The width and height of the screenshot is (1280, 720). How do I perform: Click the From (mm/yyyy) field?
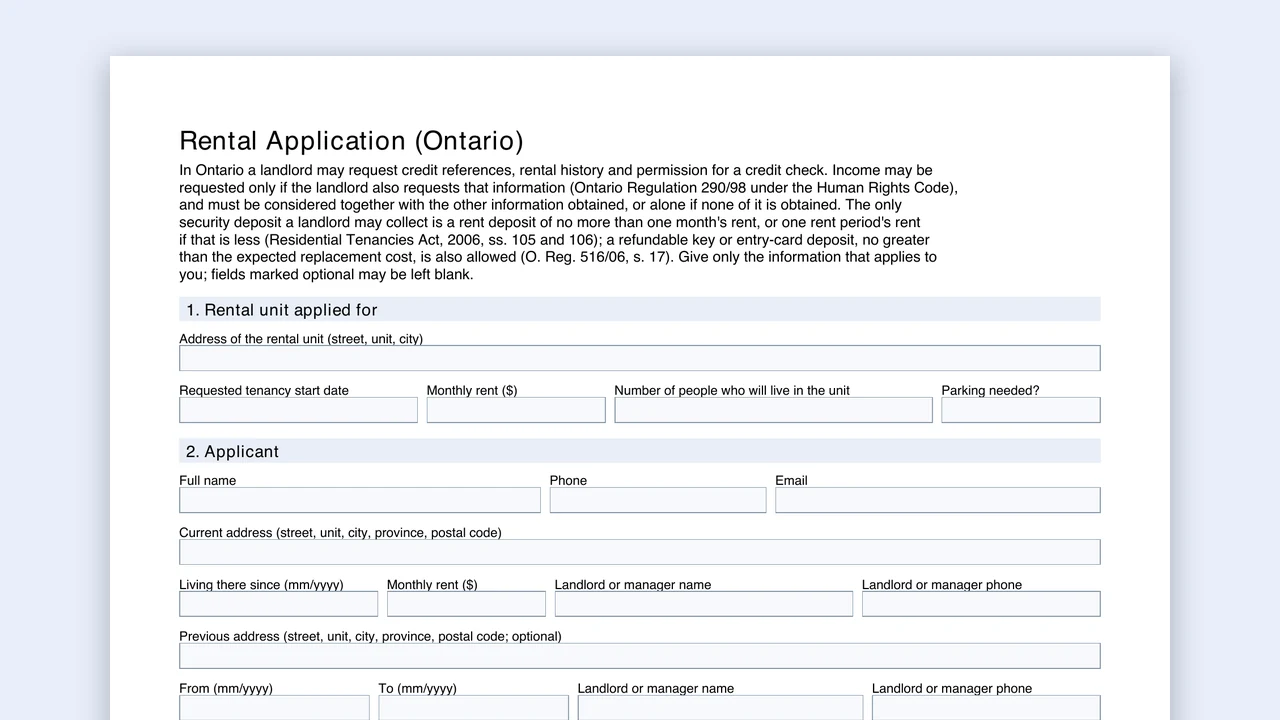(274, 708)
